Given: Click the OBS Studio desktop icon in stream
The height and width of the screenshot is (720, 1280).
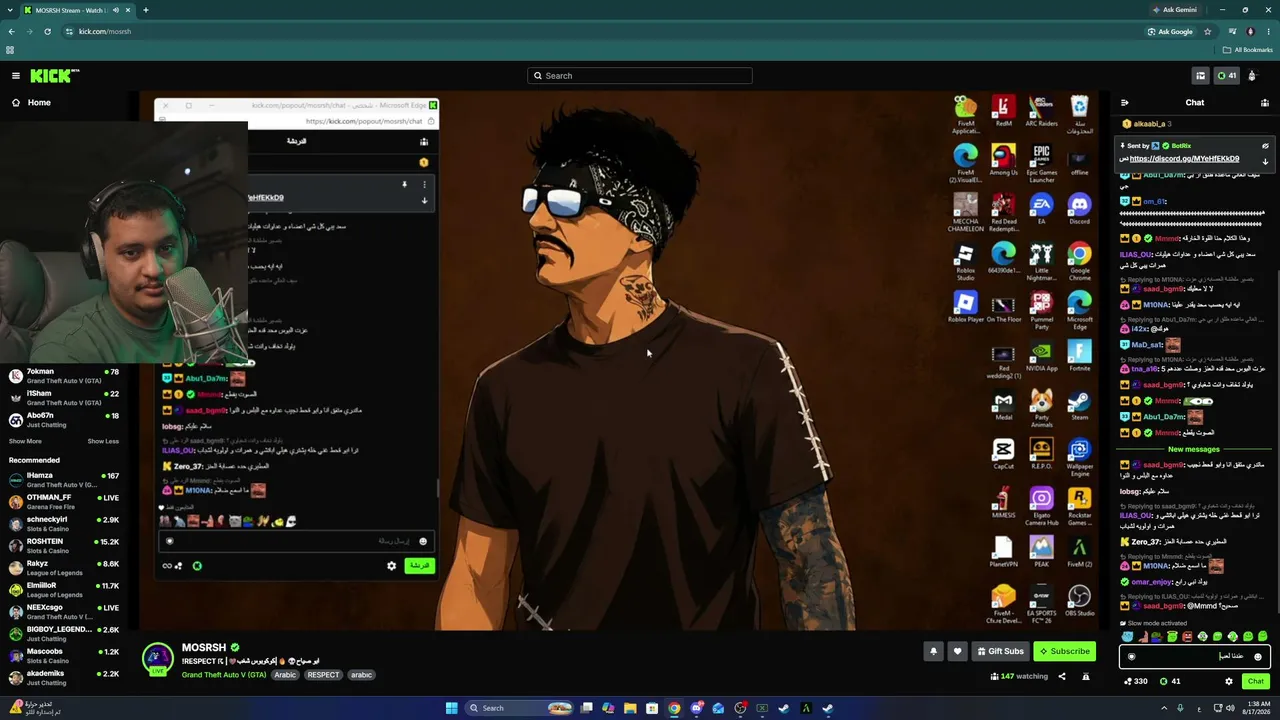Looking at the screenshot, I should pyautogui.click(x=1079, y=600).
